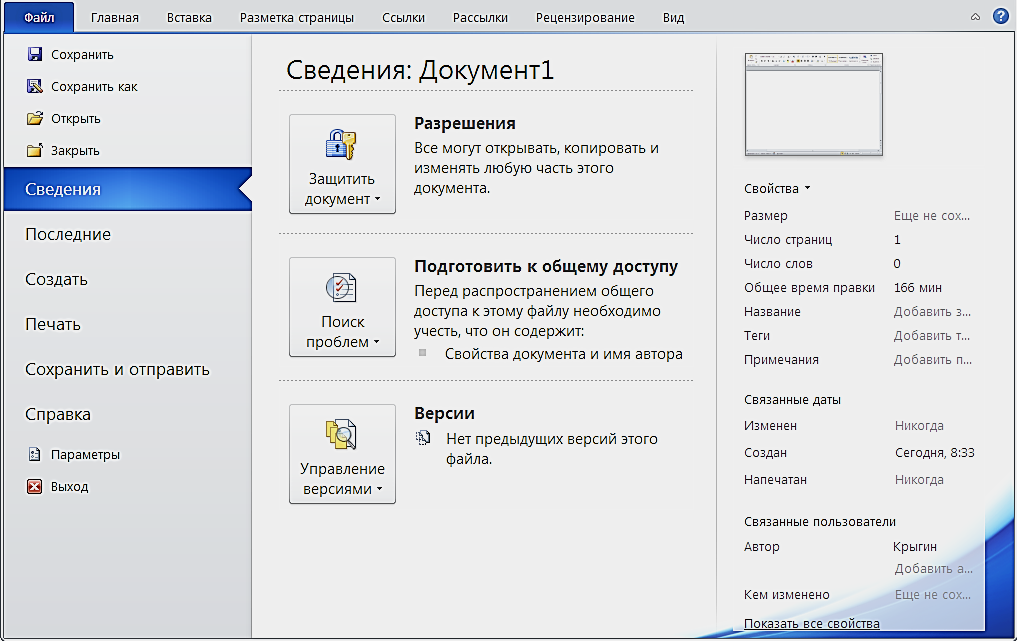The height and width of the screenshot is (641, 1017).
Task: Click the Добавить автора field
Action: (933, 569)
